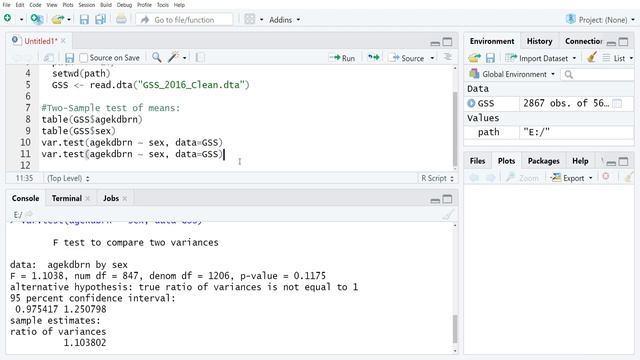Click the code tools magic wand

click(173, 58)
